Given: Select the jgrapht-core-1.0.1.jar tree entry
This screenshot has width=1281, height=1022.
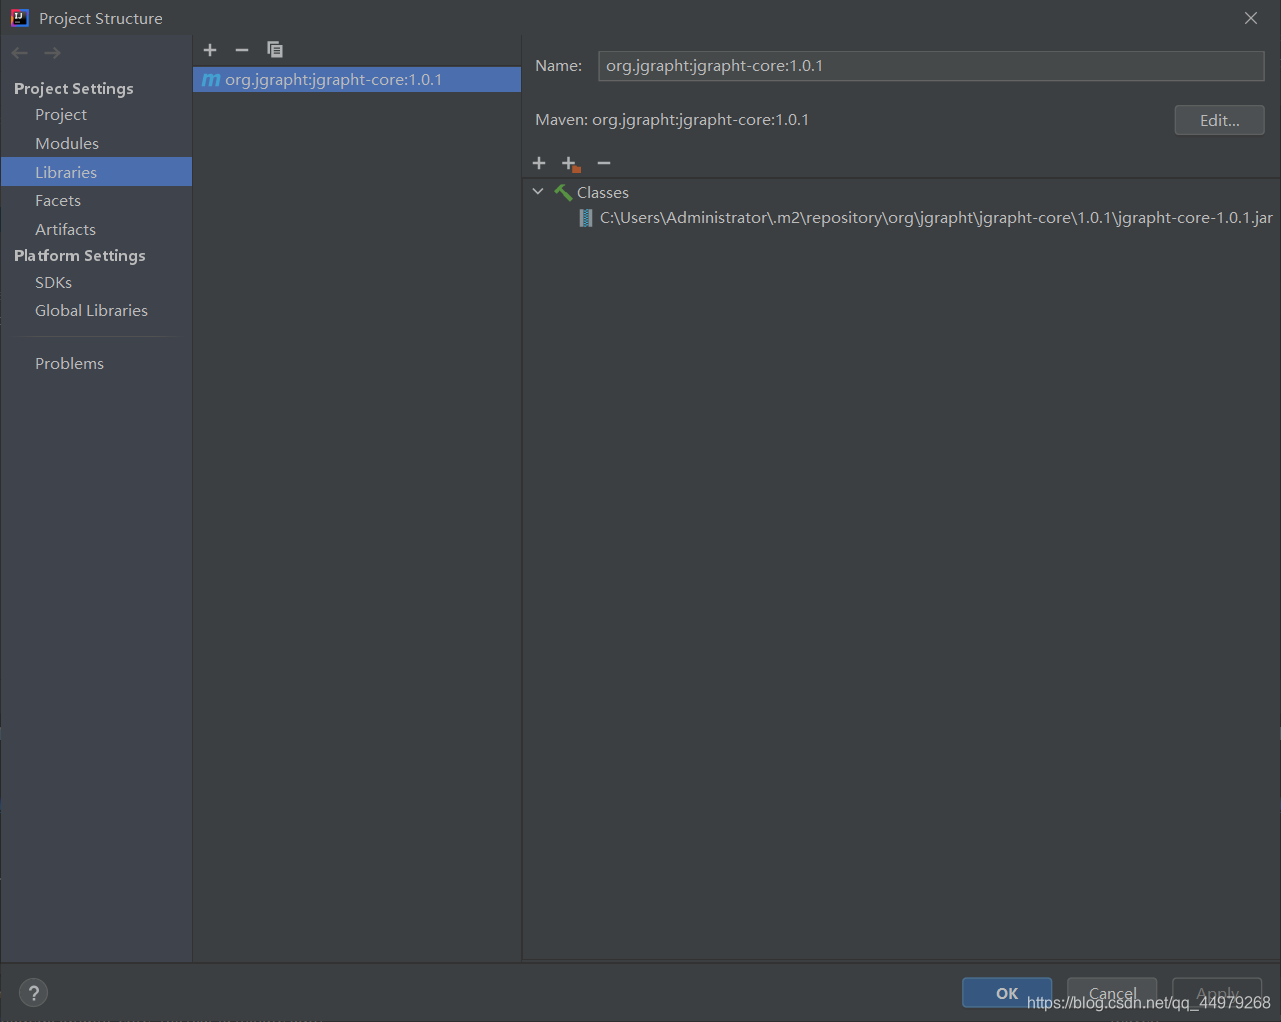Looking at the screenshot, I should [900, 217].
